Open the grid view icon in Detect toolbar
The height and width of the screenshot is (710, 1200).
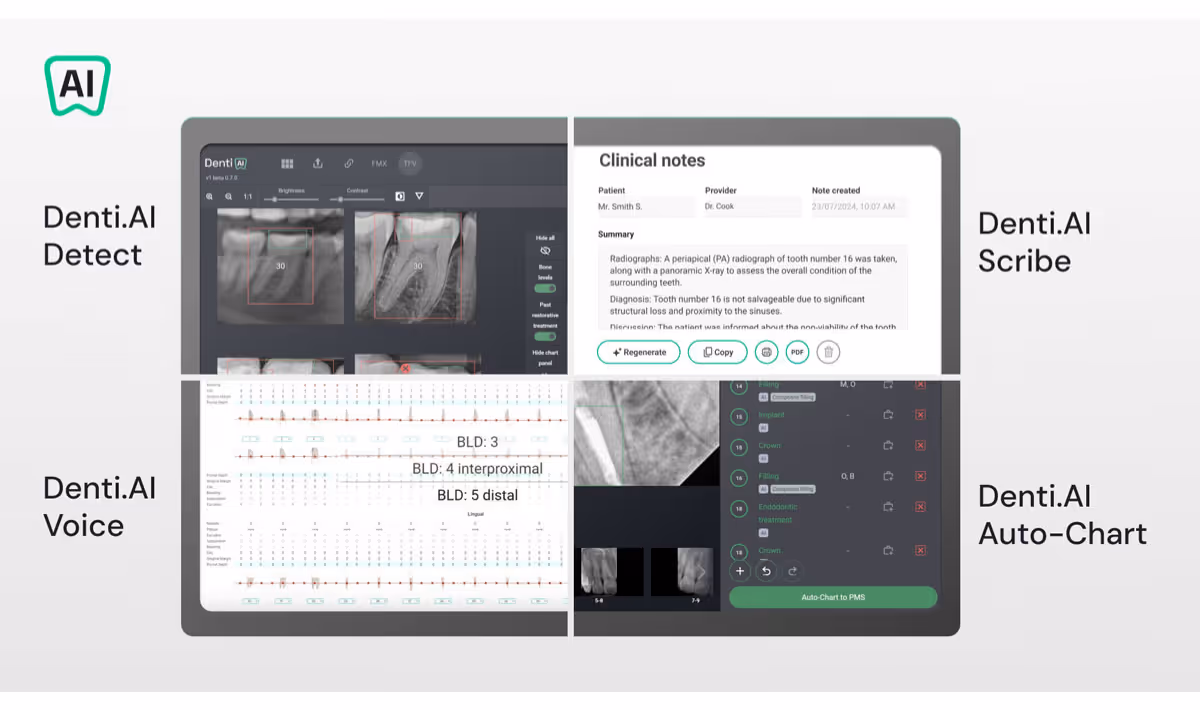coord(287,163)
